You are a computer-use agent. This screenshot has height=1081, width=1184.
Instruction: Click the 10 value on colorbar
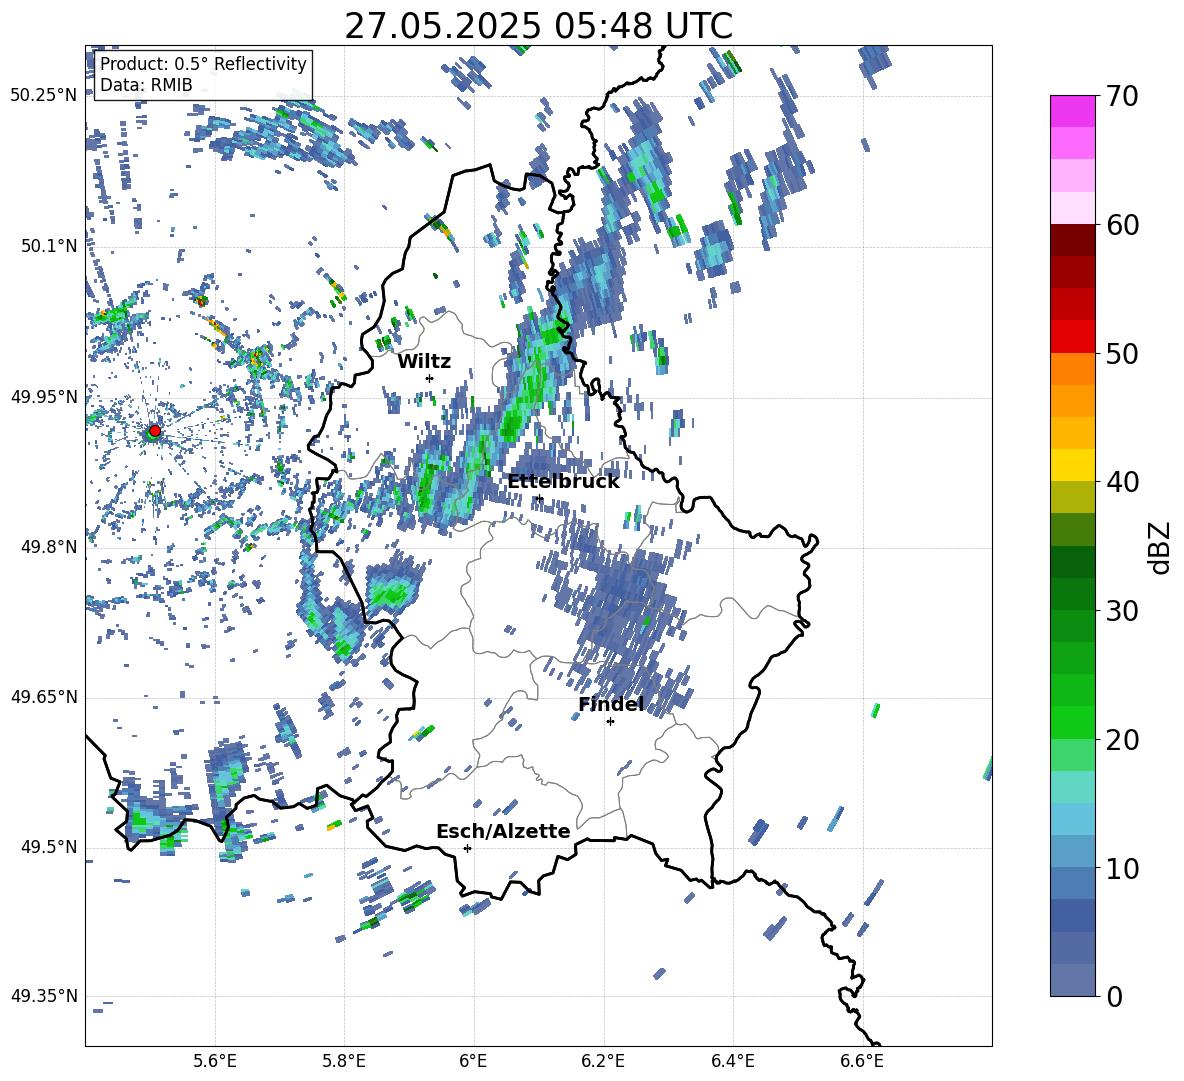pos(1122,868)
